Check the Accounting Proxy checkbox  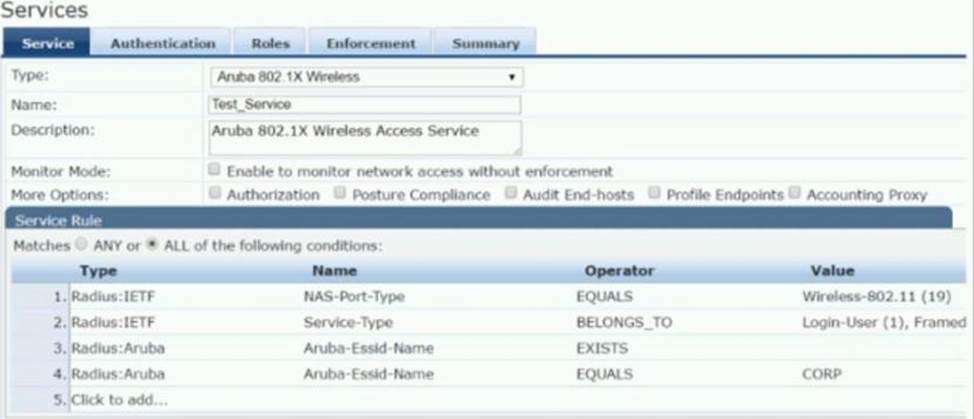pyautogui.click(x=795, y=193)
